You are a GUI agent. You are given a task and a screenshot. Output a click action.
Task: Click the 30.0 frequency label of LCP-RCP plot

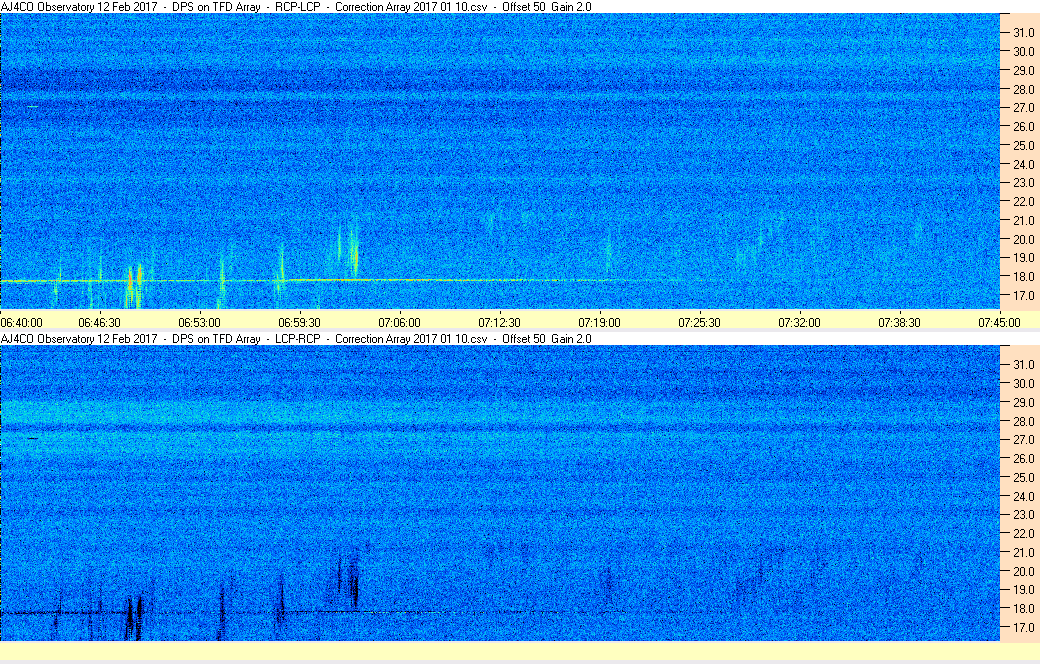1023,383
